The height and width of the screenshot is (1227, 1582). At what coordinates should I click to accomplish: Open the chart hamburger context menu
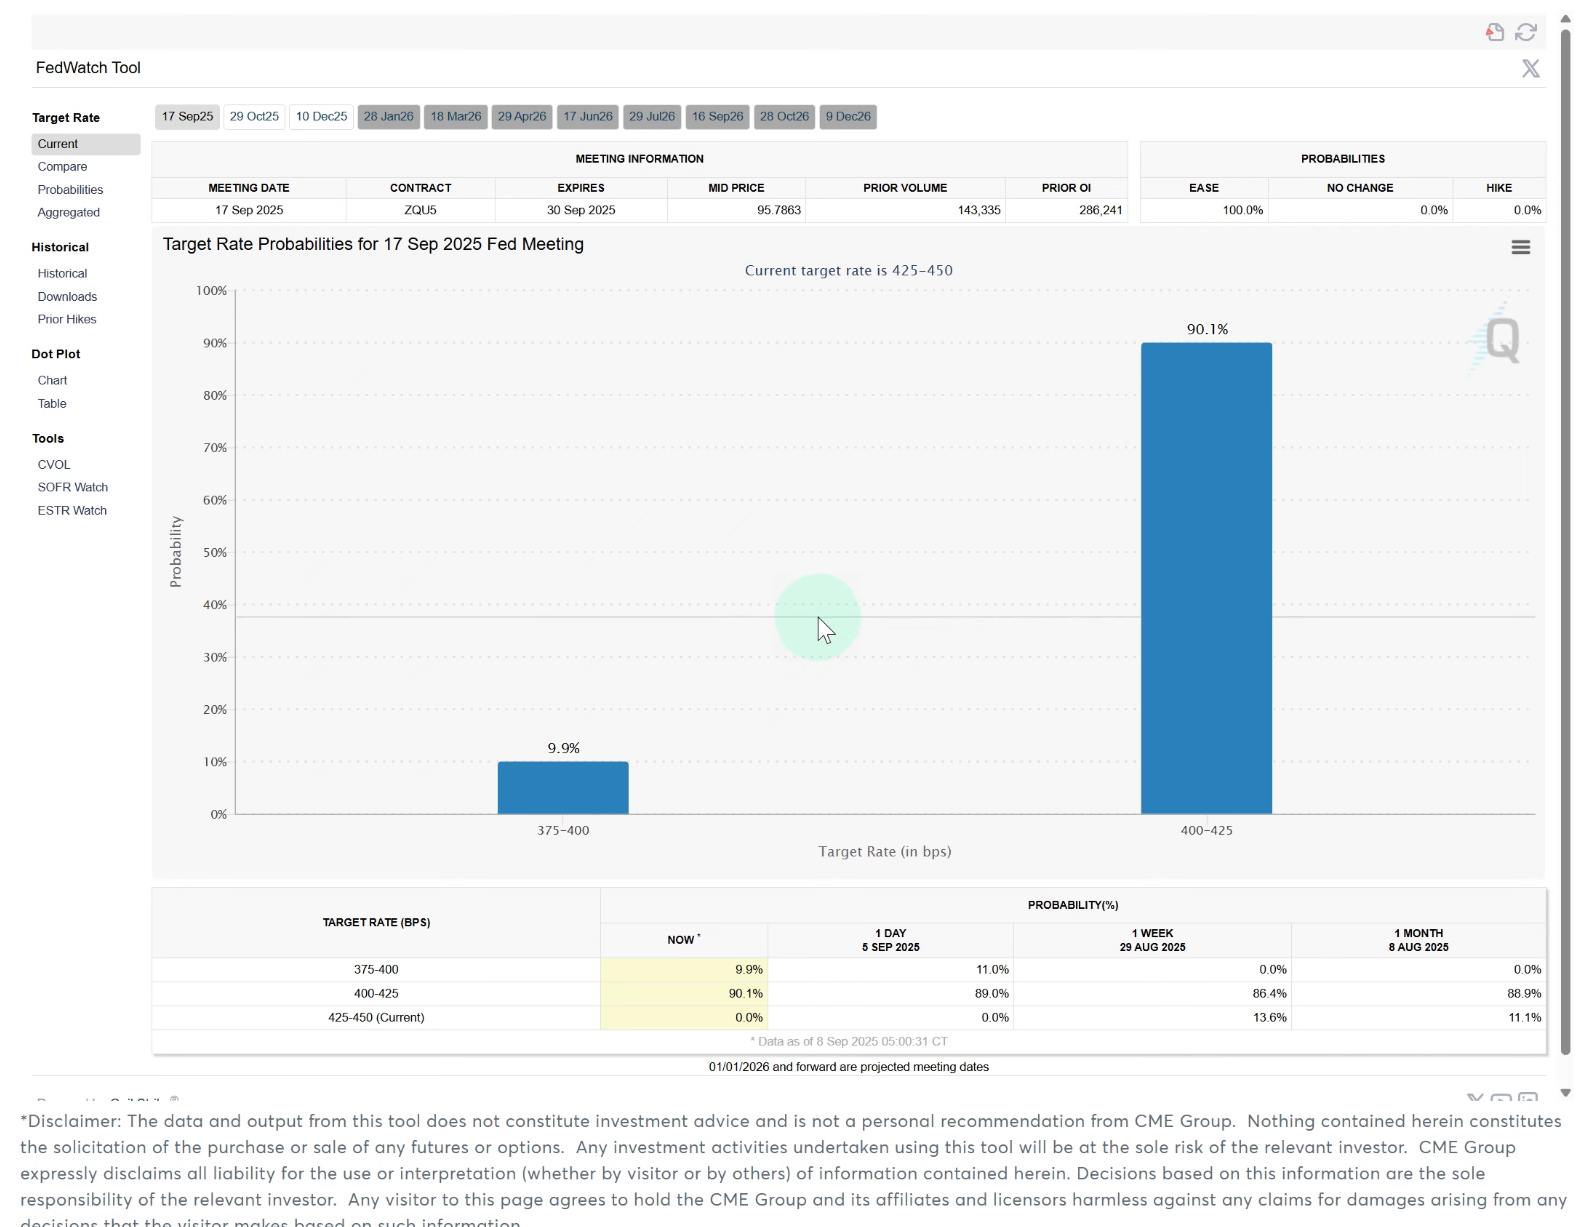(1520, 247)
